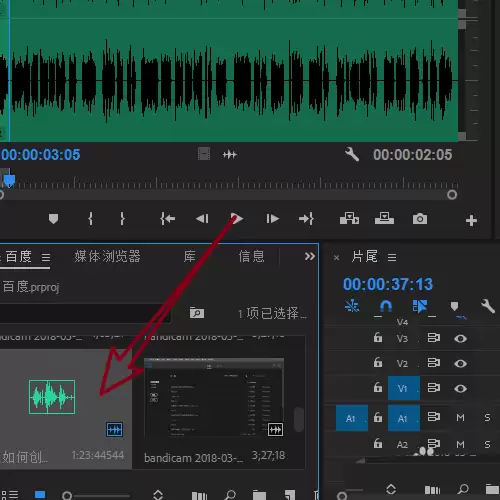Click Drag Video Only filmstrip icon
The width and height of the screenshot is (500, 500).
pos(204,154)
